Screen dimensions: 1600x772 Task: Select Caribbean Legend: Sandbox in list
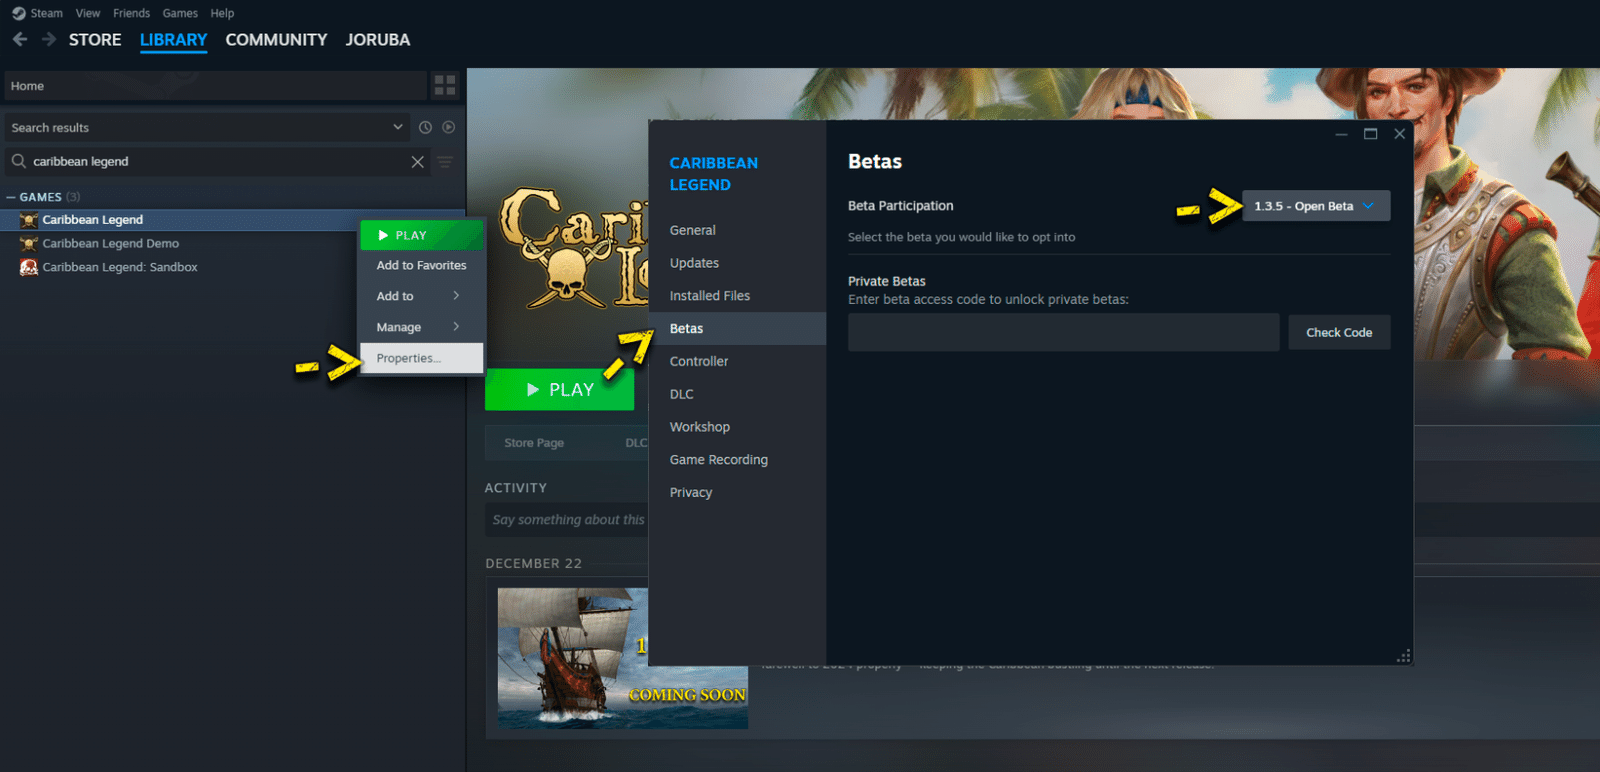pos(120,267)
